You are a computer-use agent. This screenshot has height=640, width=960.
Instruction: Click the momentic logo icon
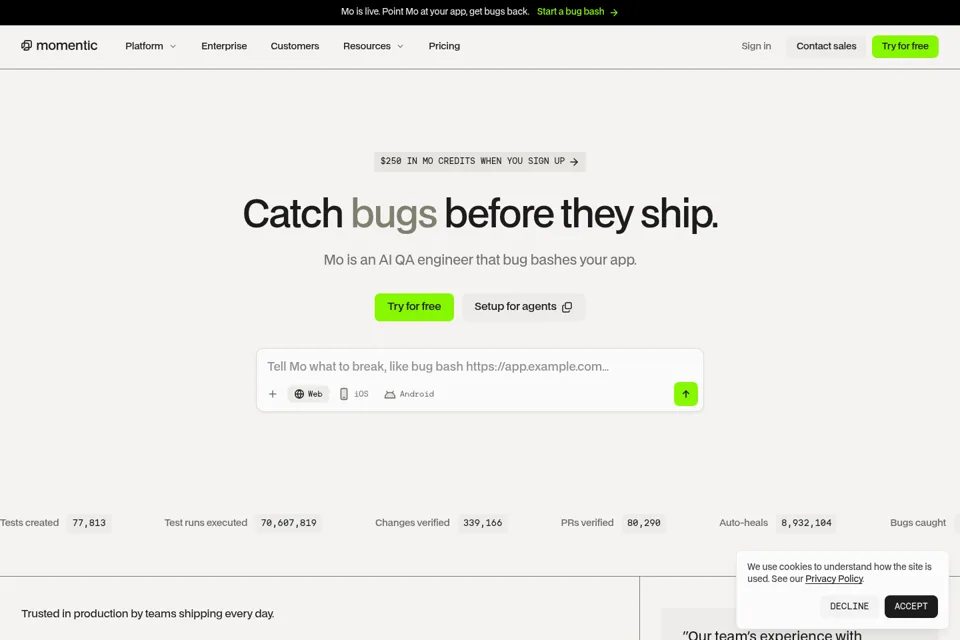click(x=26, y=45)
